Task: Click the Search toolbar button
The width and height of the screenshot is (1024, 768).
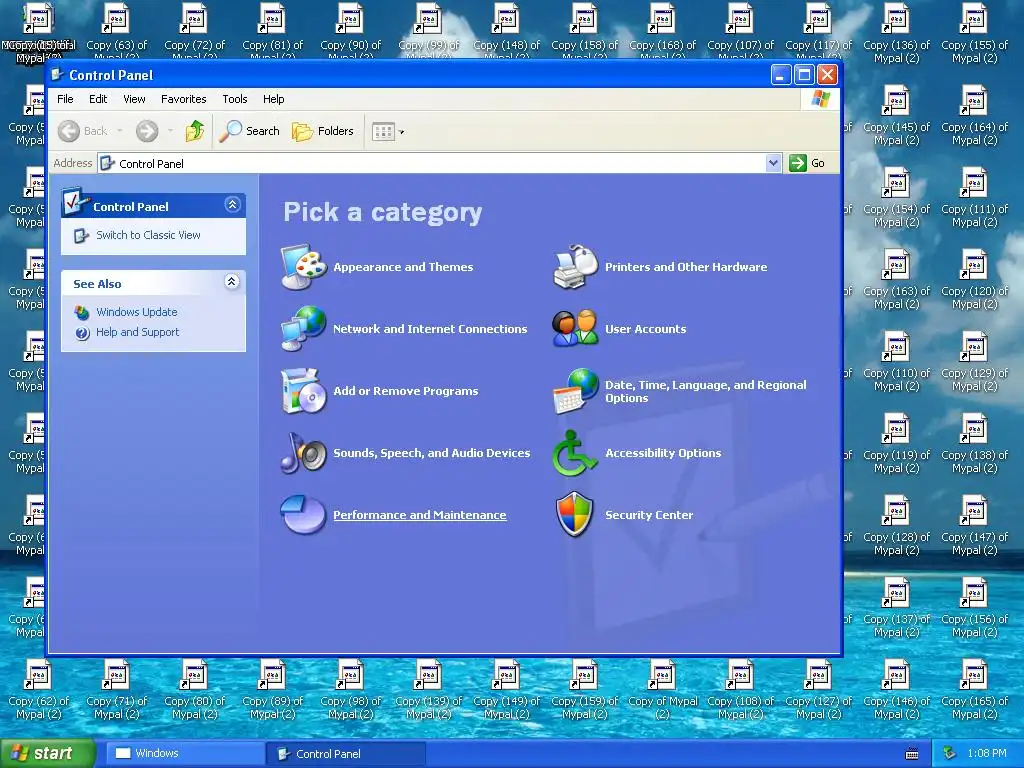Action: click(x=249, y=131)
